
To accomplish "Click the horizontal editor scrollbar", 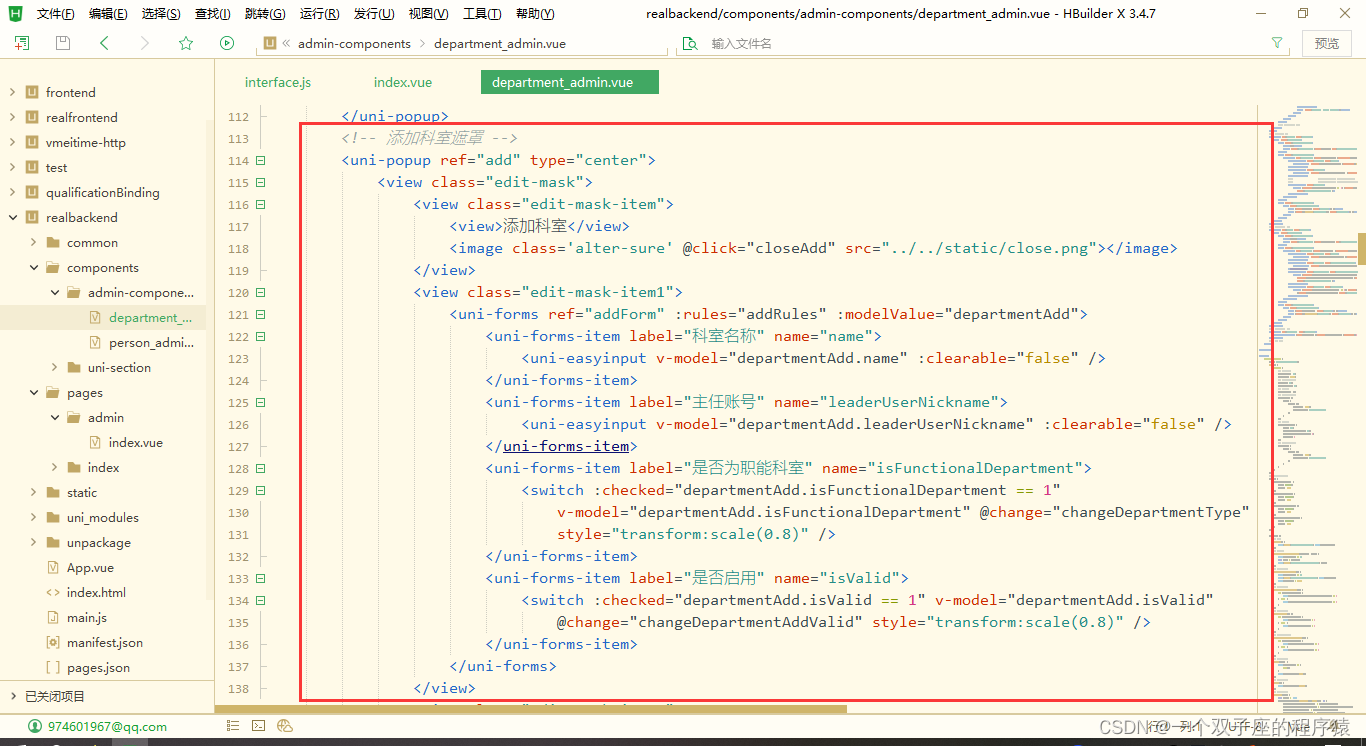I will pyautogui.click(x=531, y=709).
